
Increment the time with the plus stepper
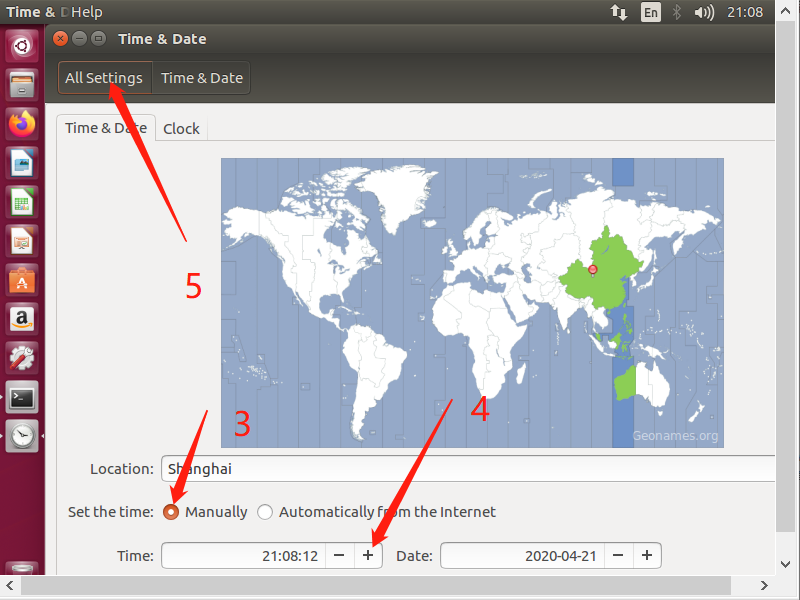point(368,555)
